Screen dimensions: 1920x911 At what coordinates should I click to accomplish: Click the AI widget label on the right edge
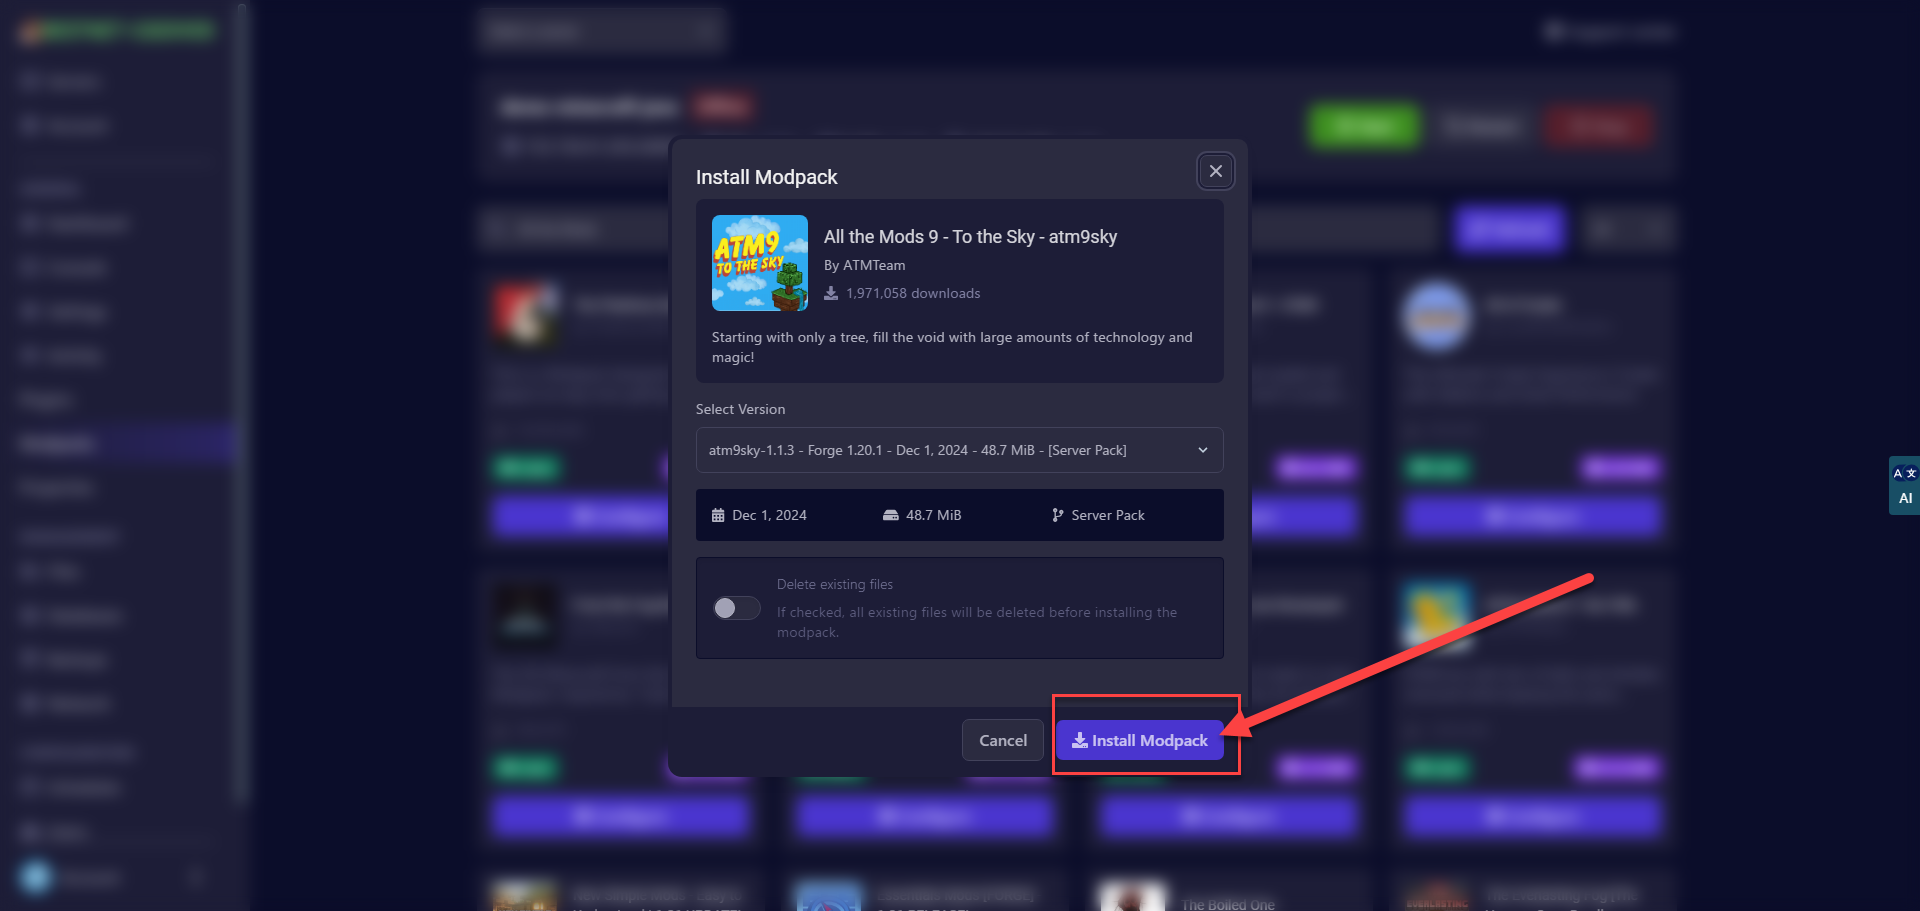coord(1905,498)
